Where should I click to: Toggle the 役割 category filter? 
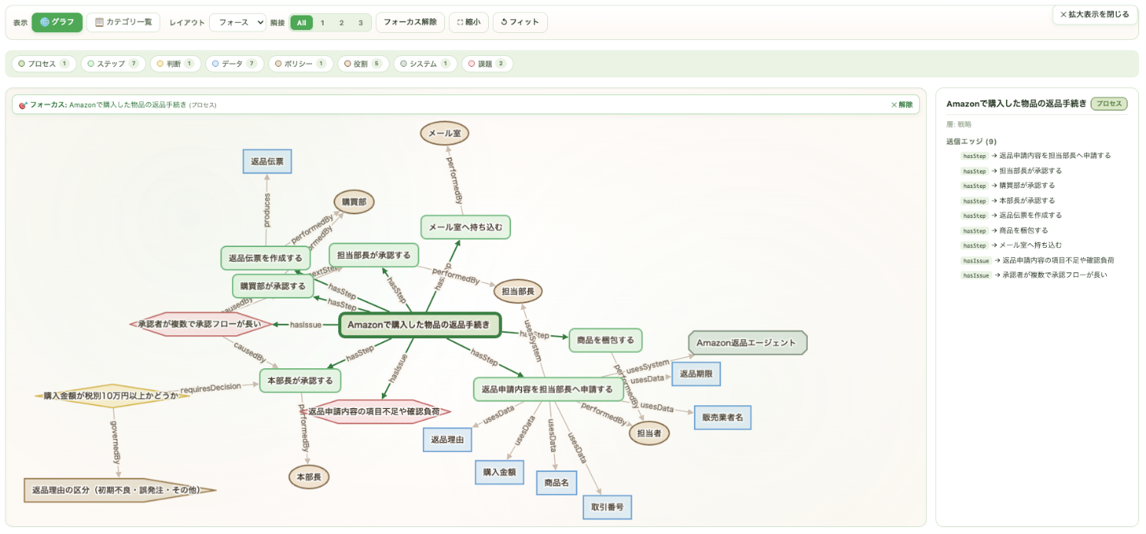[363, 64]
